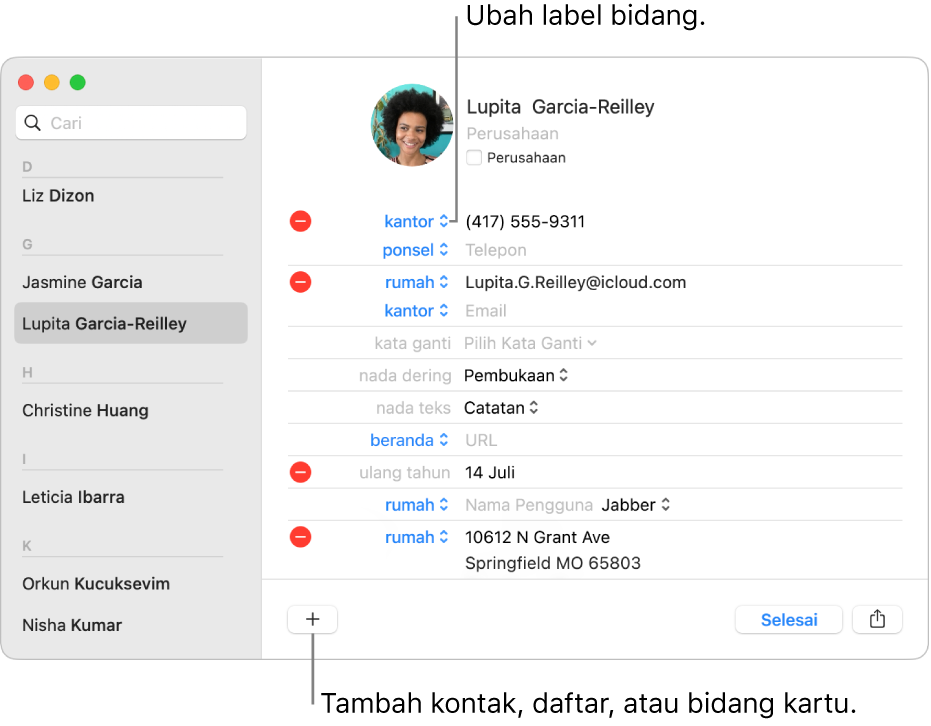Edit street 10612 N Grant Ave
This screenshot has width=931, height=726.
(x=537, y=537)
